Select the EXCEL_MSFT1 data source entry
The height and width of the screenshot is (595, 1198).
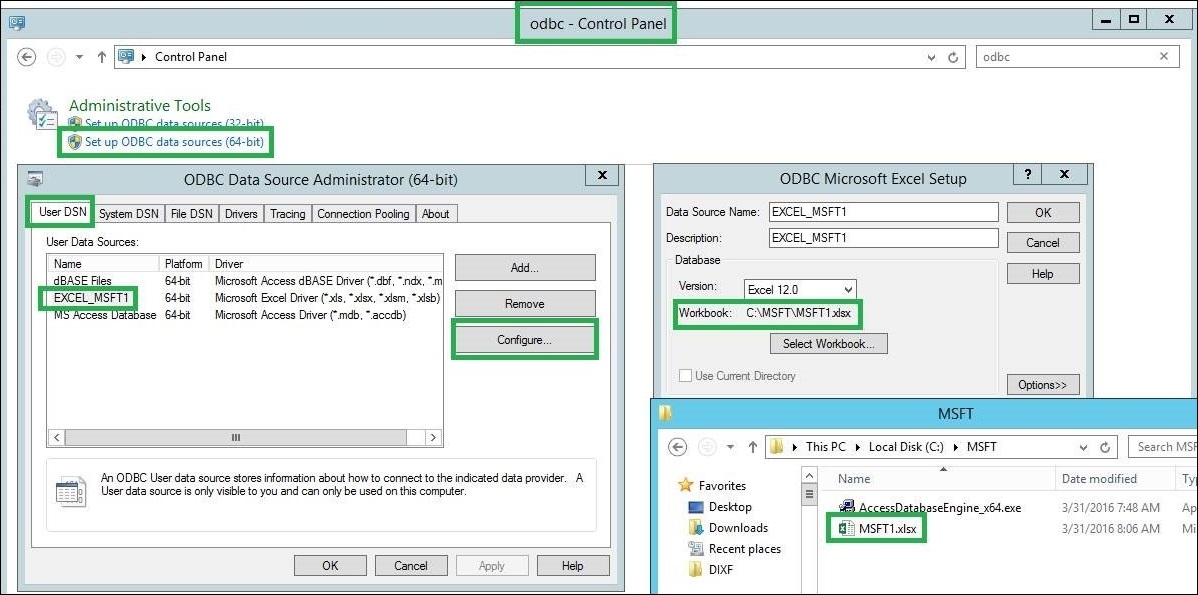click(89, 298)
